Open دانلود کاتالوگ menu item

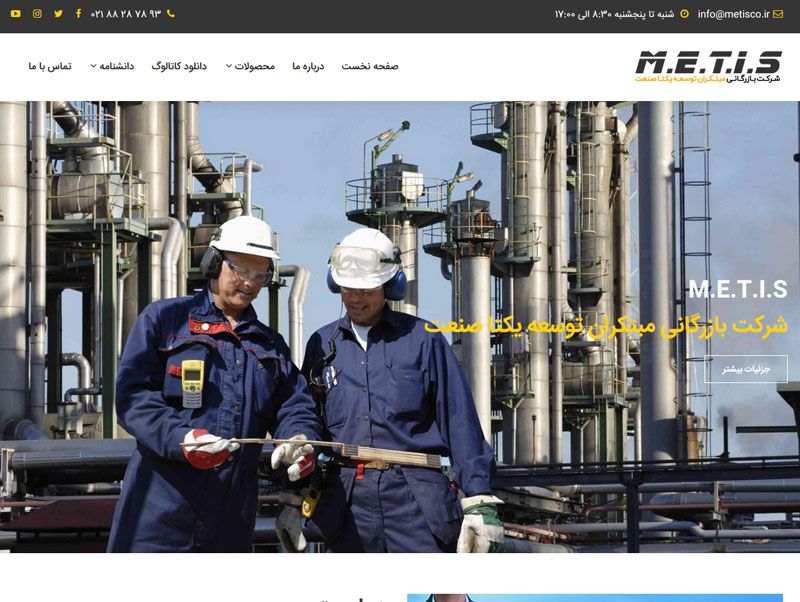pos(179,66)
